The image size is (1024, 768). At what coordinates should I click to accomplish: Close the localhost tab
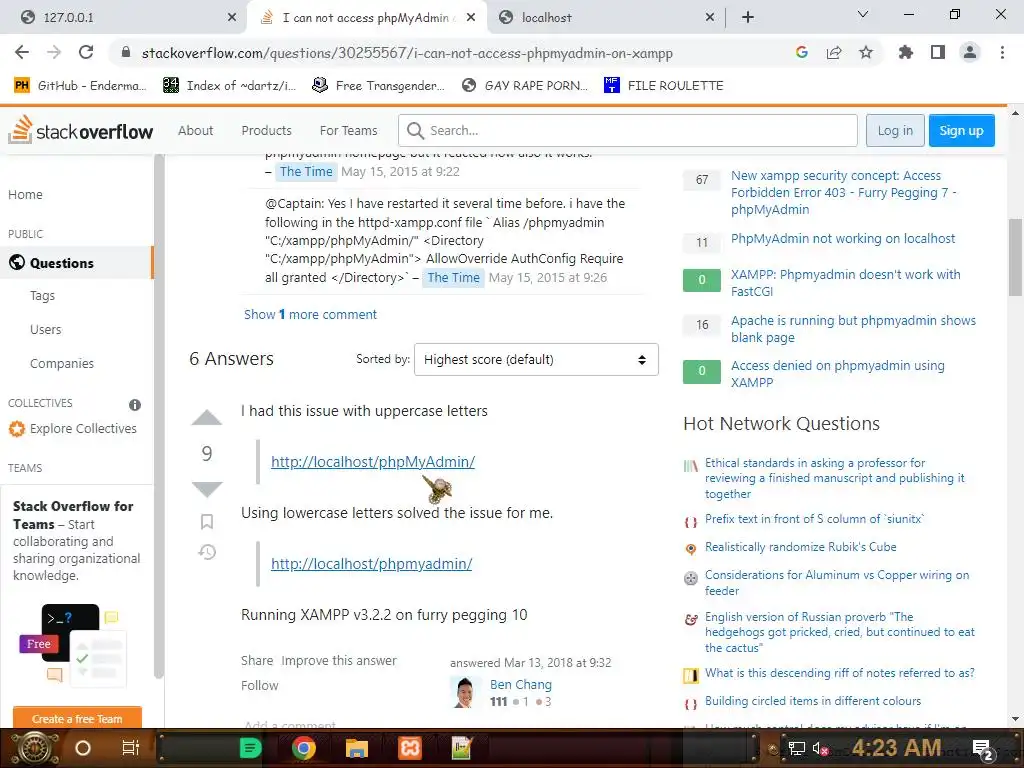point(710,18)
